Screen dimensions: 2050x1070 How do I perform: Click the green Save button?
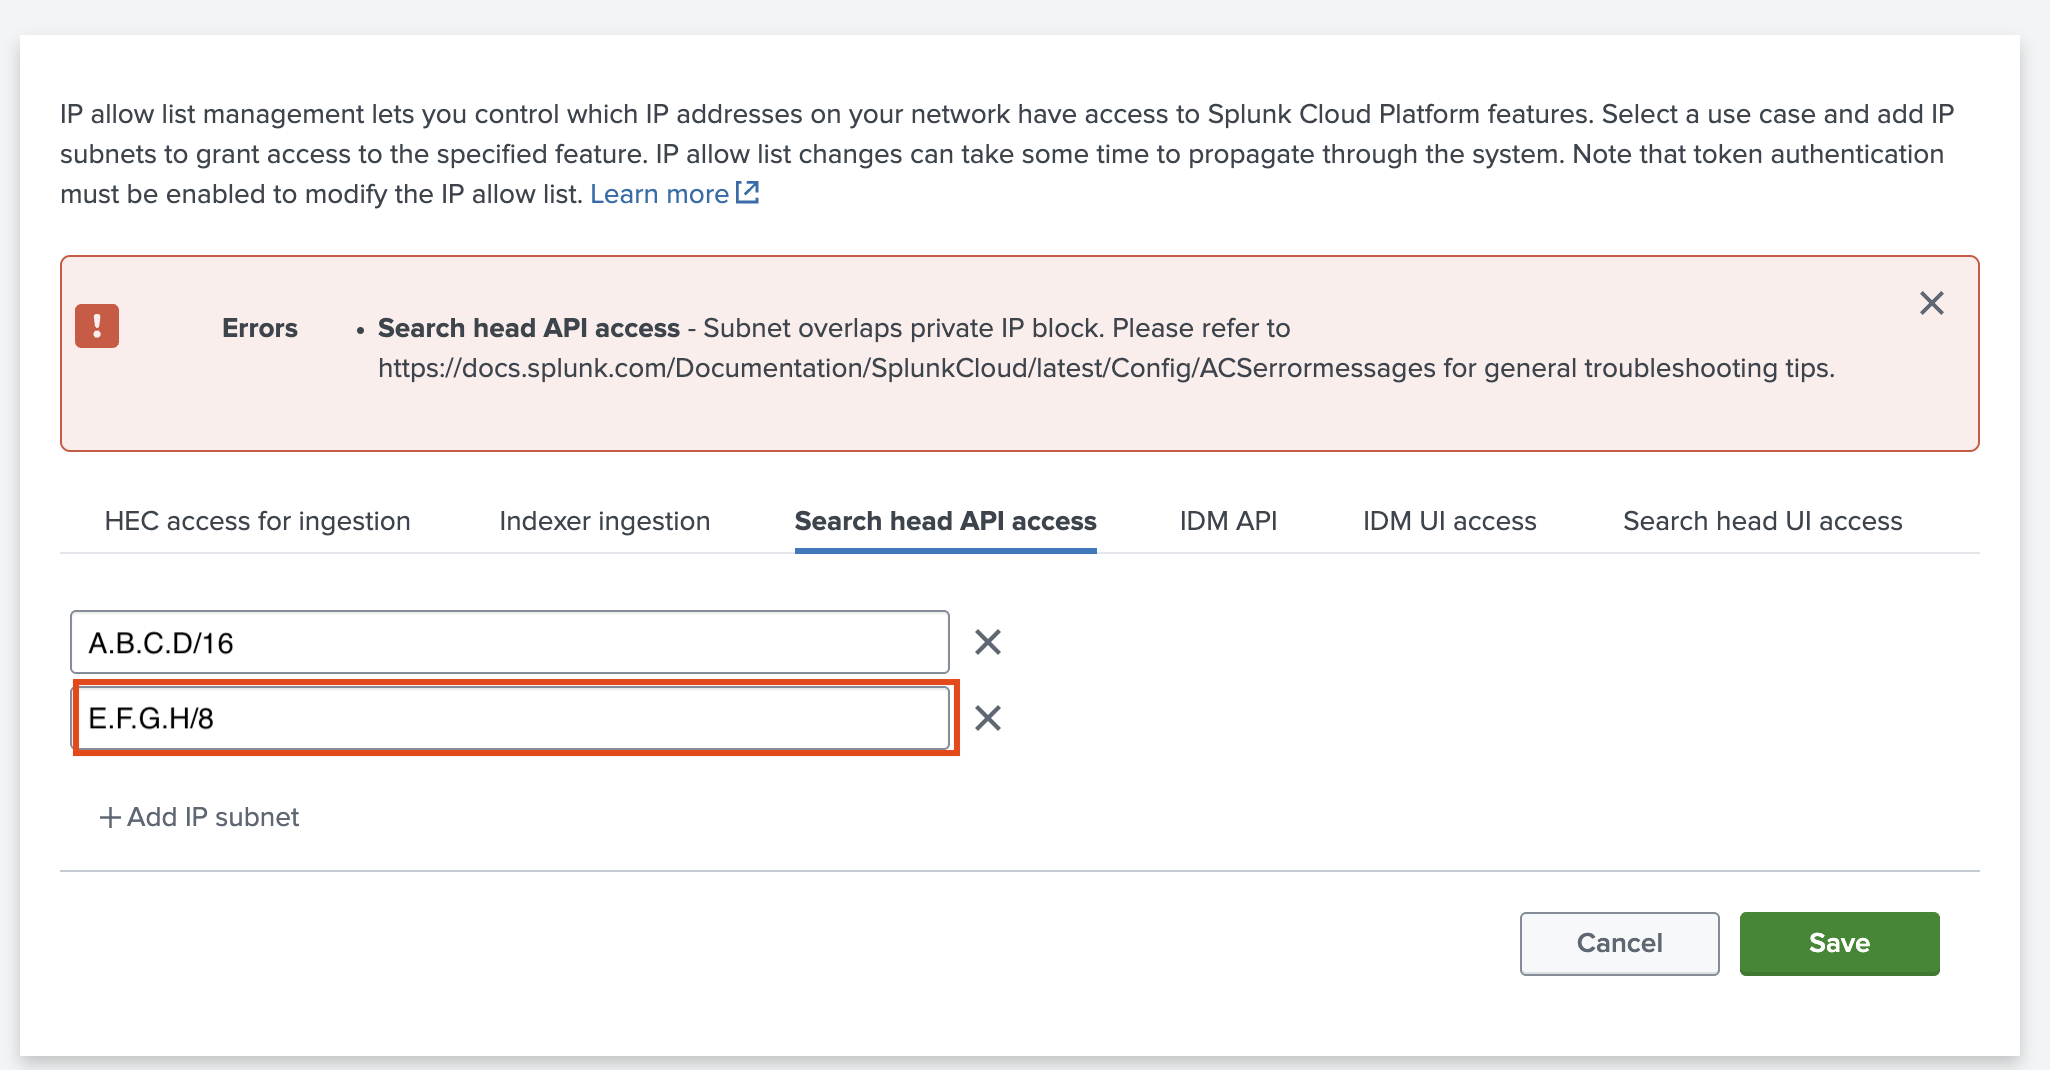pos(1838,943)
